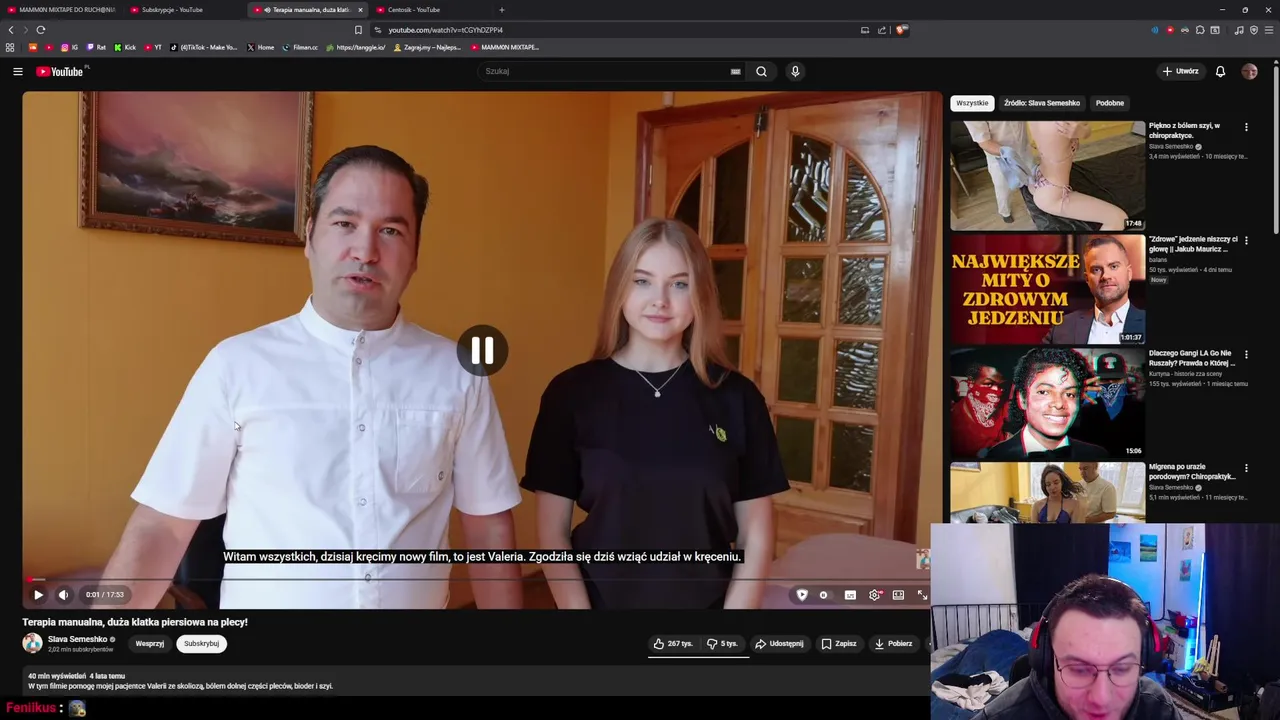Open the tanggle.io bookmark
Screen dimensions: 1280x720
[356, 47]
